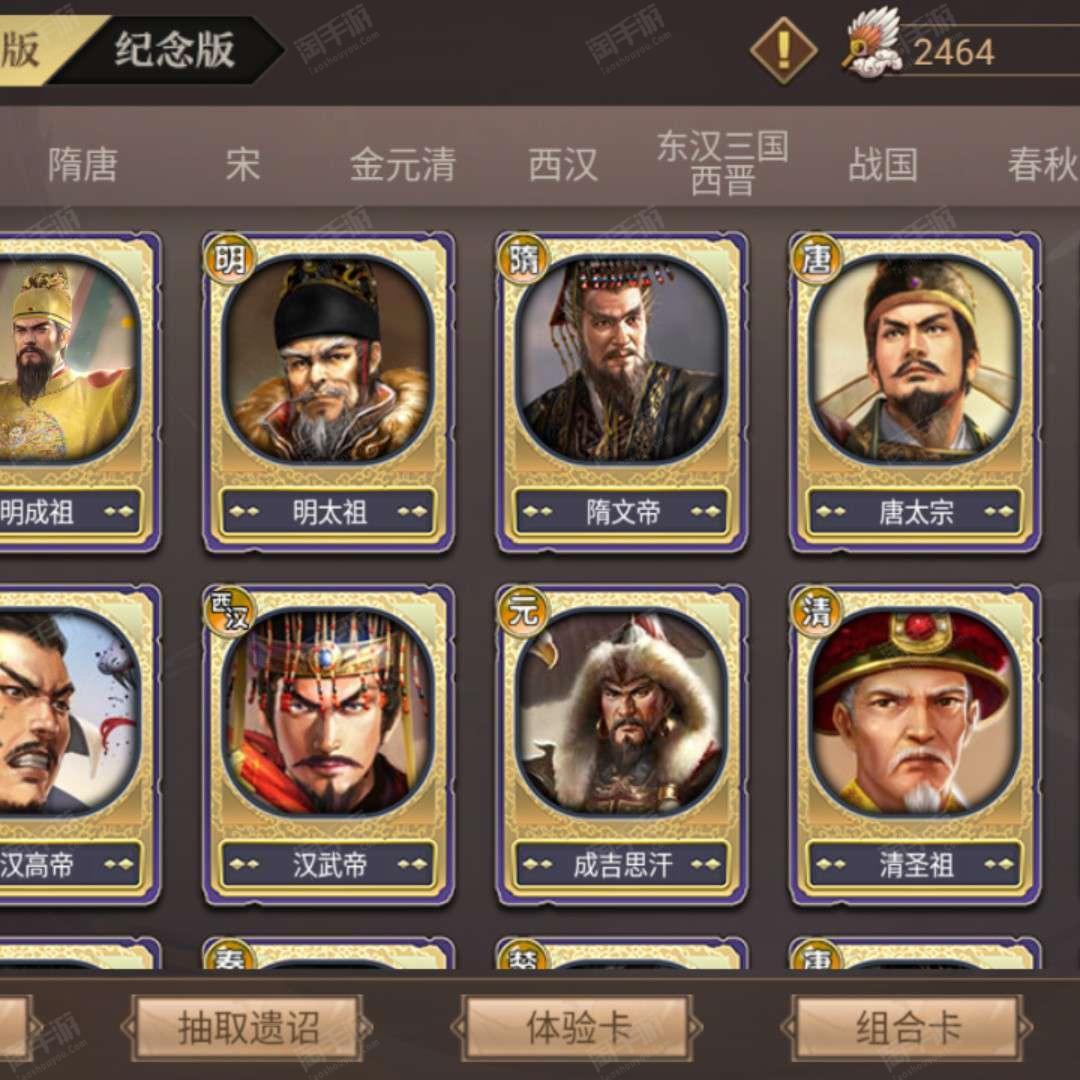Tap the exclamation info diamond icon
1080x1080 pixels.
pyautogui.click(x=783, y=50)
